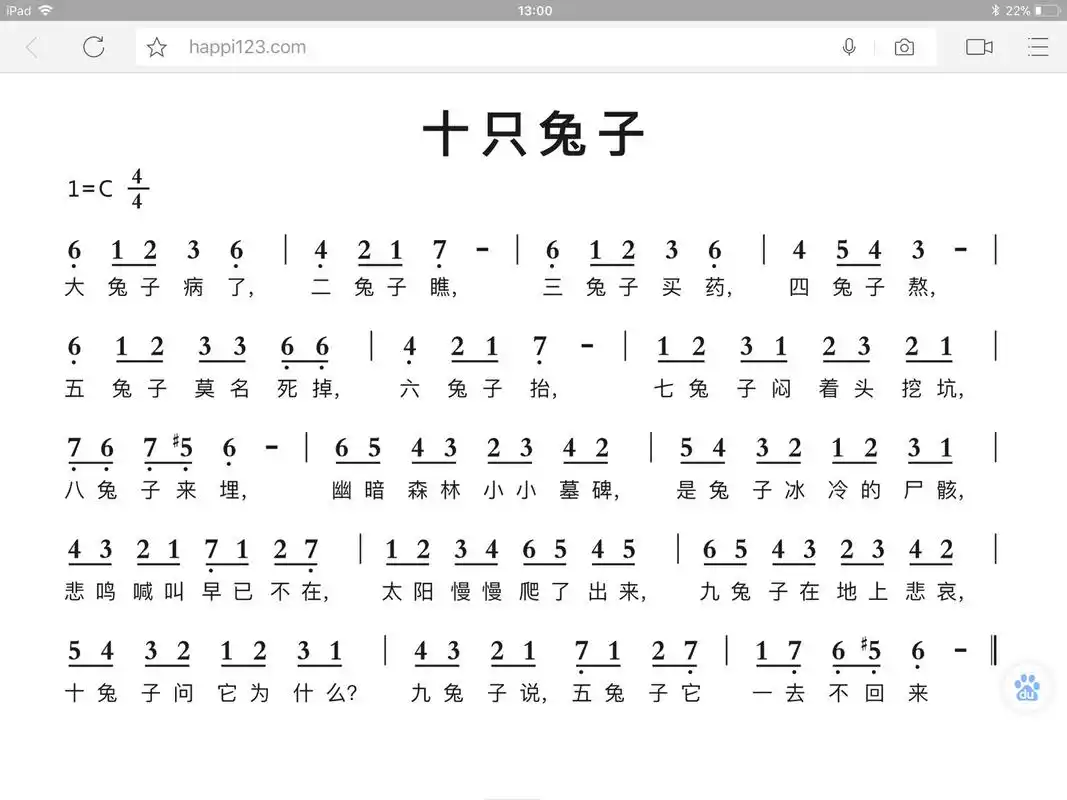Open the browser menu via hamburger icon

coord(1038,46)
